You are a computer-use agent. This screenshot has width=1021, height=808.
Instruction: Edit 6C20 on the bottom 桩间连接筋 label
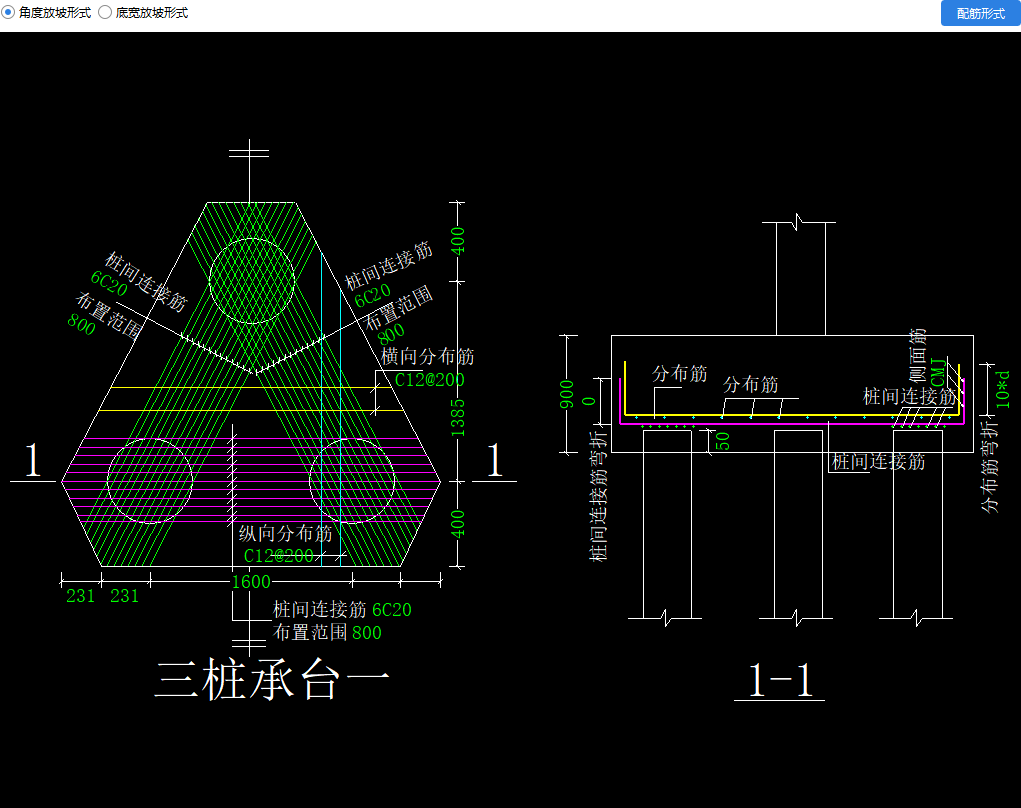click(391, 610)
